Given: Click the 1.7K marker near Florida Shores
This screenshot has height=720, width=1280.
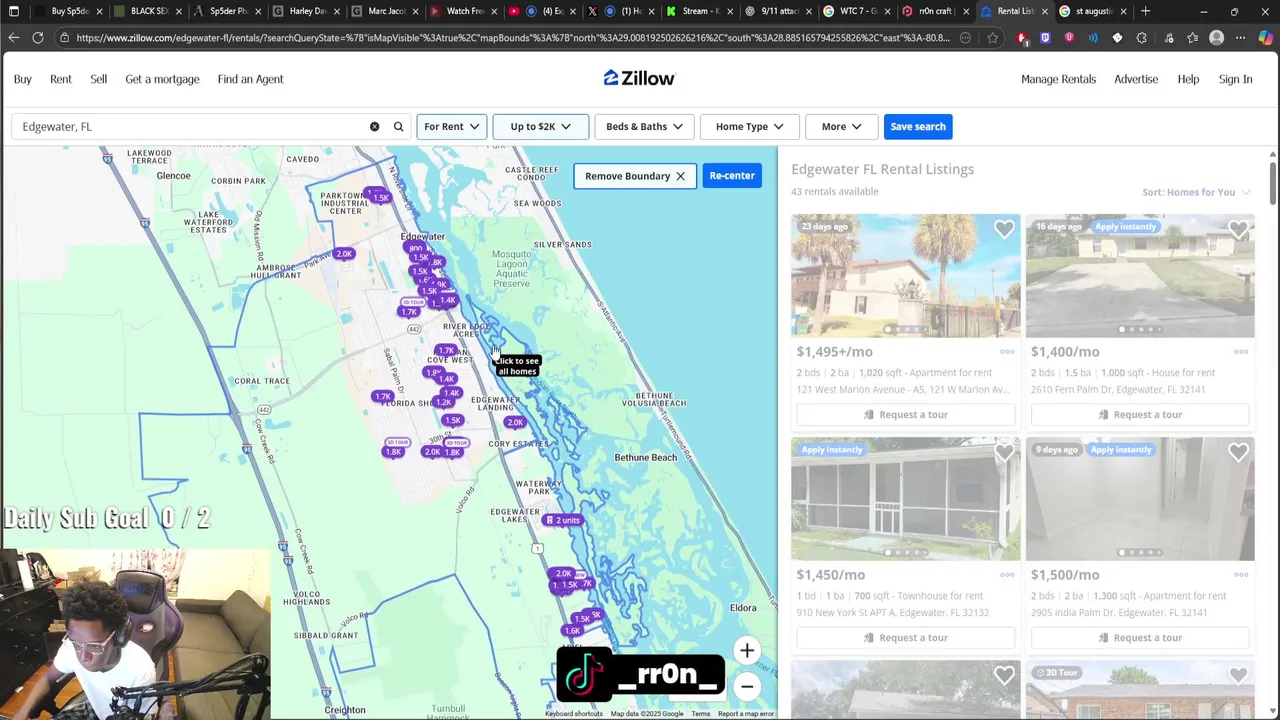Looking at the screenshot, I should click(x=382, y=397).
